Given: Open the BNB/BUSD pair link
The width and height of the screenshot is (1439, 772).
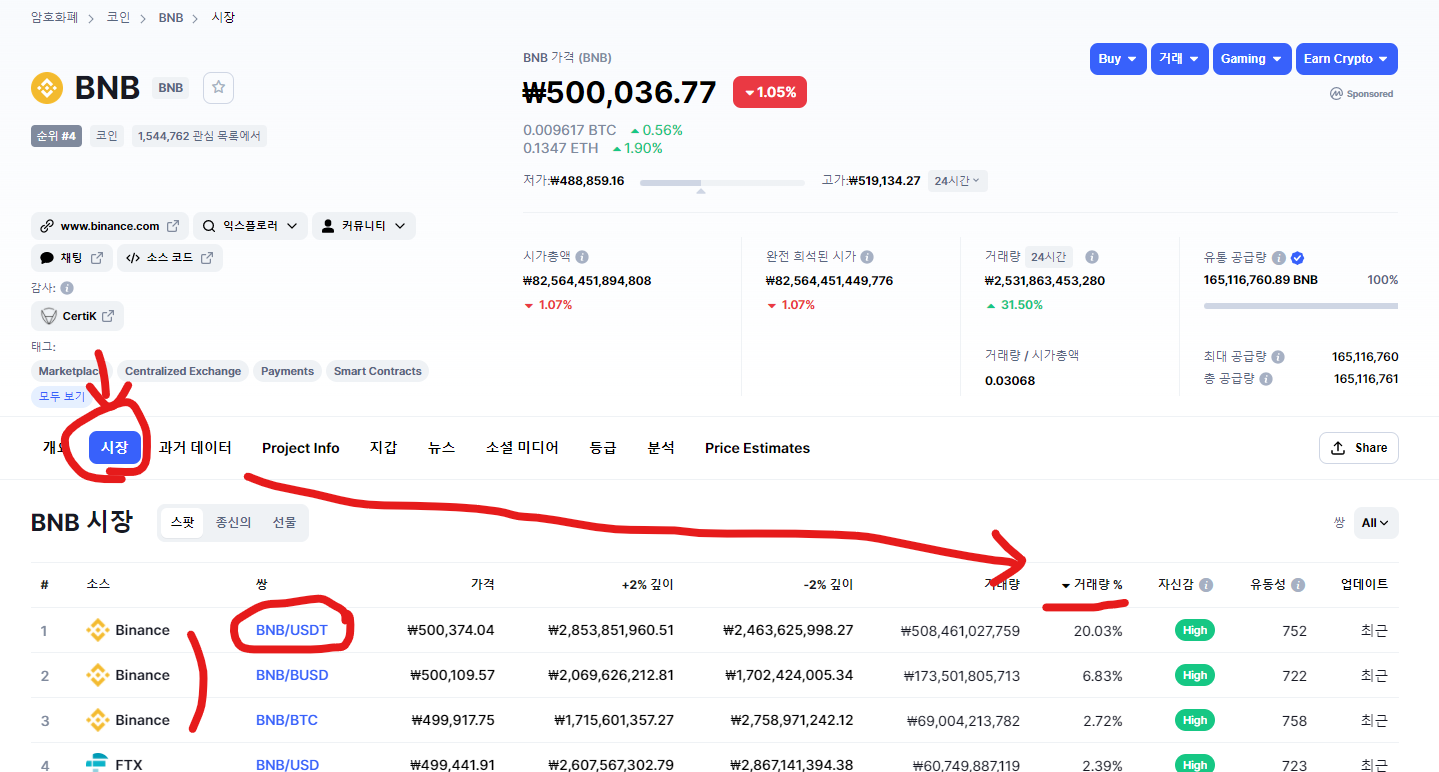Looking at the screenshot, I should click(x=292, y=675).
